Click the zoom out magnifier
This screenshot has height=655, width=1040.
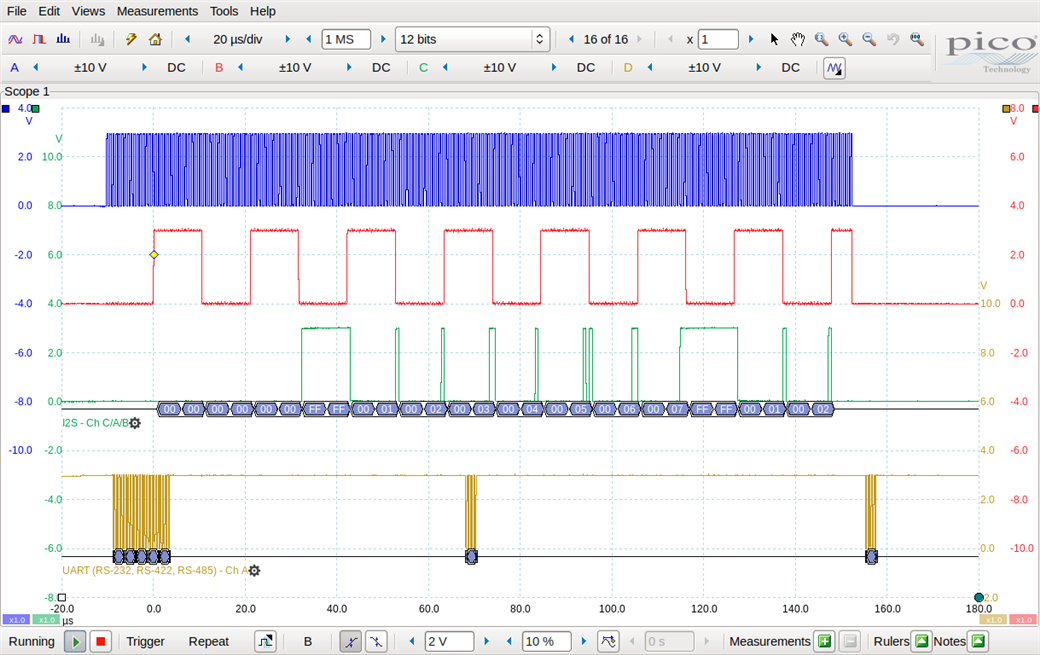(x=869, y=39)
